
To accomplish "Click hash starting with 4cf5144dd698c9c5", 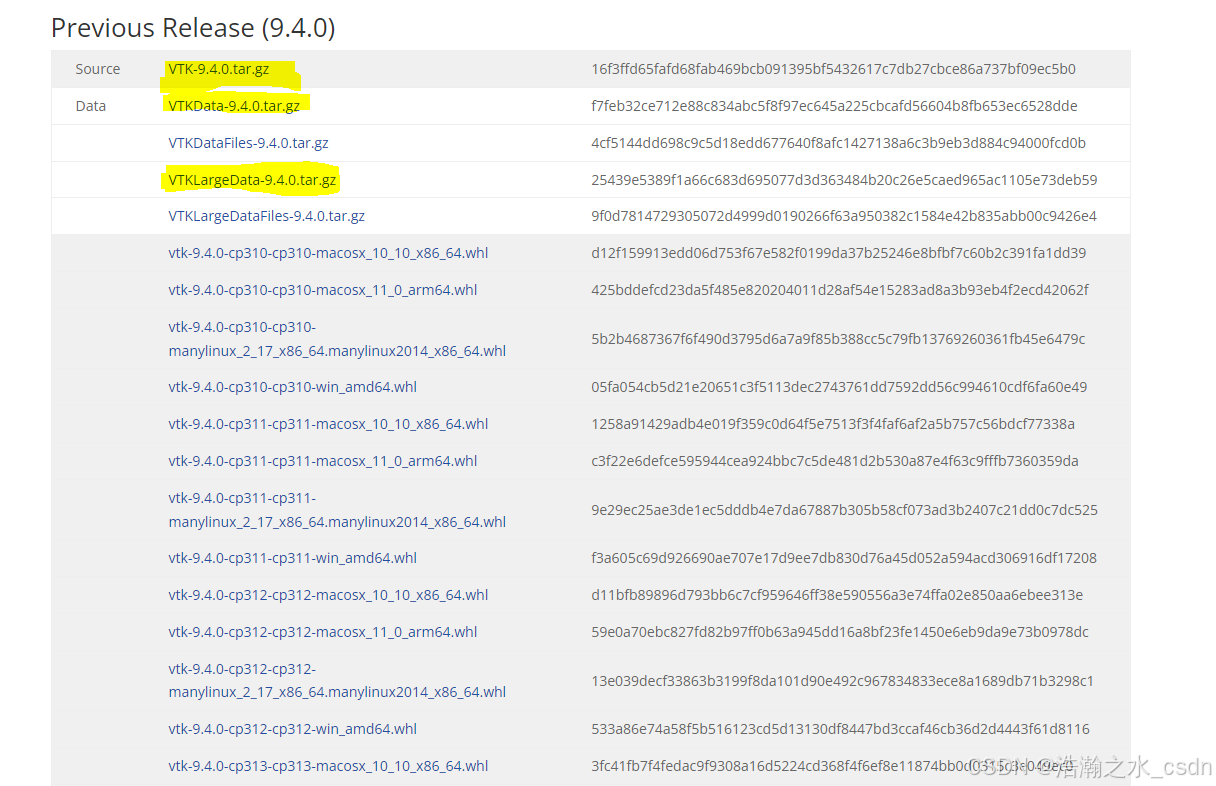I will coord(838,143).
